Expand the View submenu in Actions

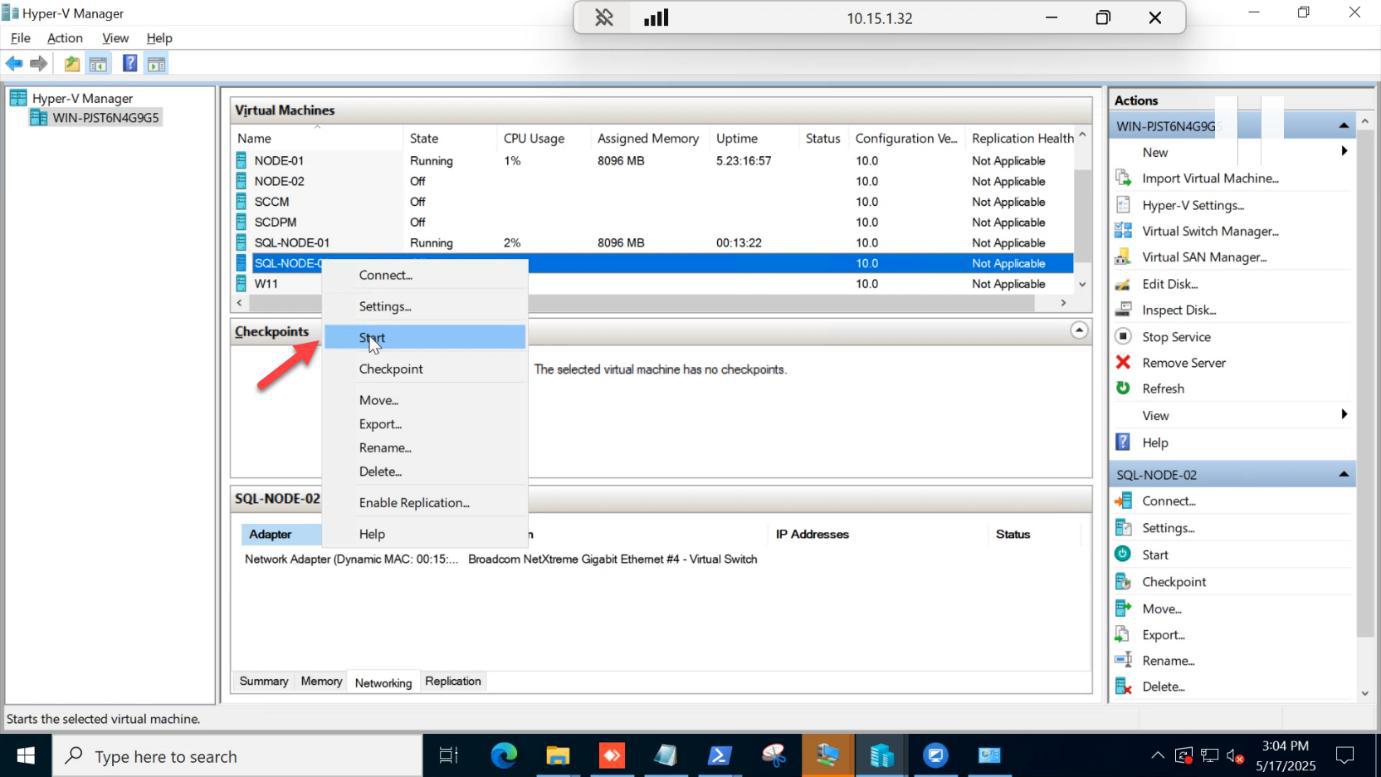(x=1344, y=415)
